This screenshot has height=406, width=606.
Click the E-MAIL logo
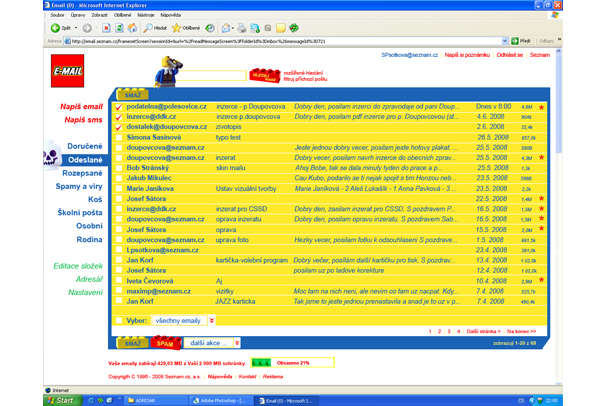click(x=68, y=71)
